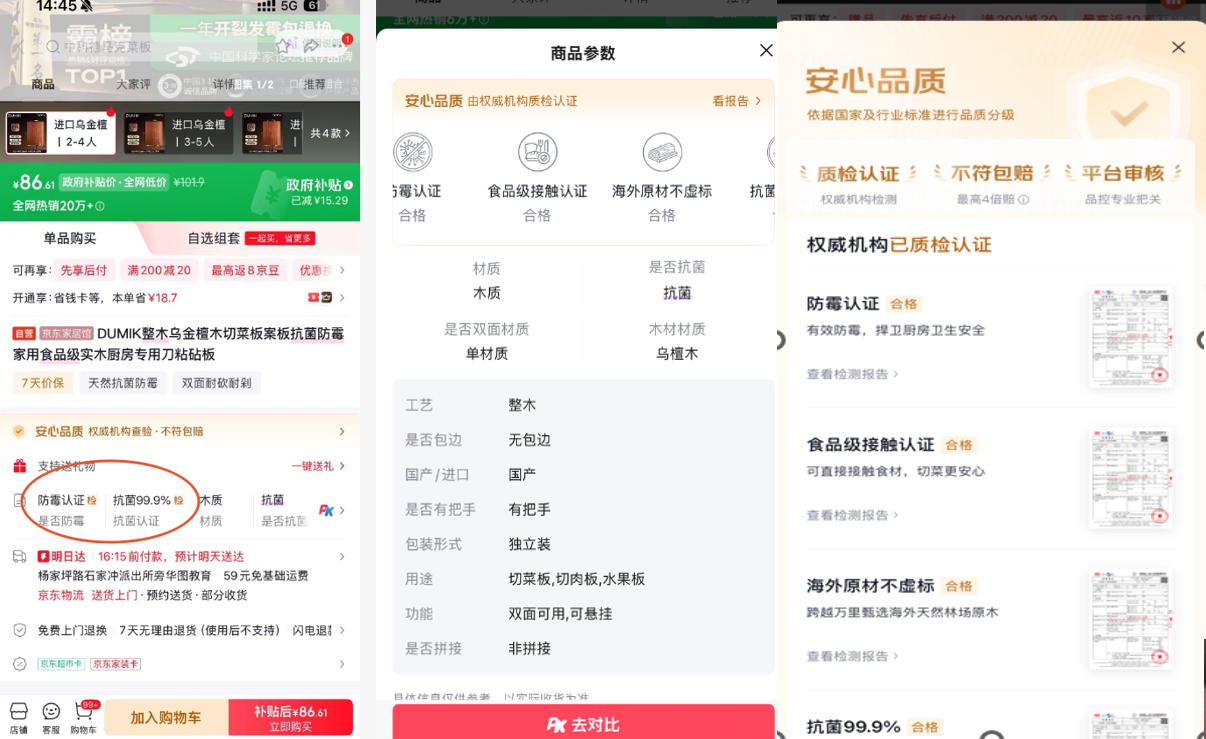Tap the 京东超市卡 label

tap(61, 664)
